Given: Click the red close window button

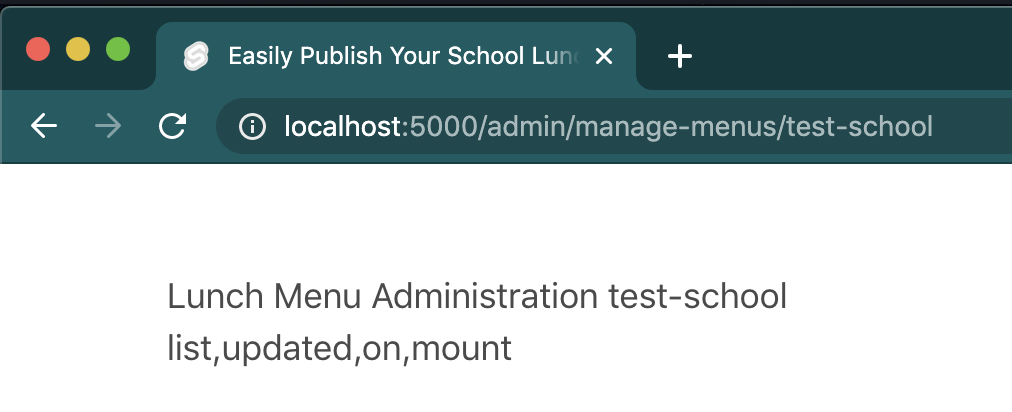Looking at the screenshot, I should [38, 49].
